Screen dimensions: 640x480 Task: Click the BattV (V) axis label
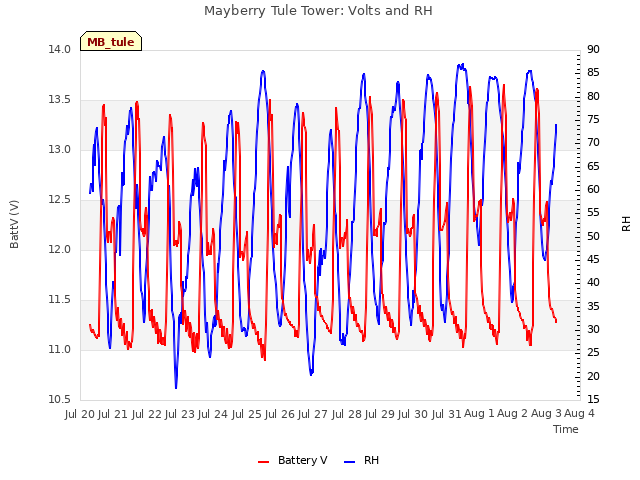(x=14, y=224)
